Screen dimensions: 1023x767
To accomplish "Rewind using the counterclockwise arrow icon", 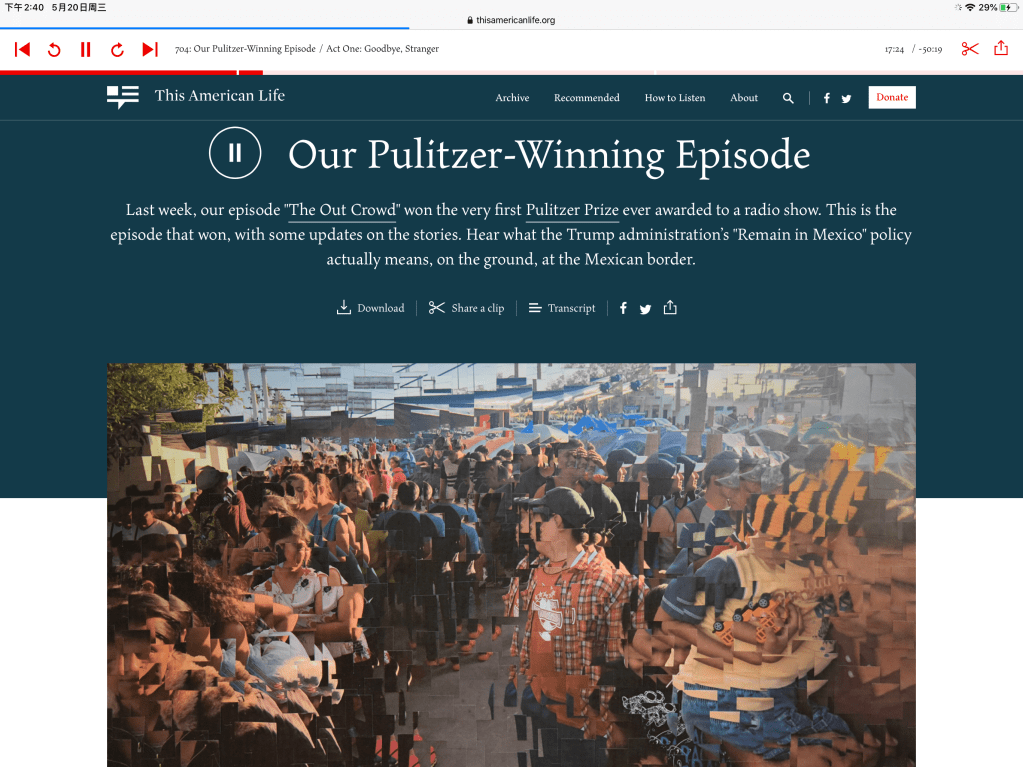I will pyautogui.click(x=54, y=50).
